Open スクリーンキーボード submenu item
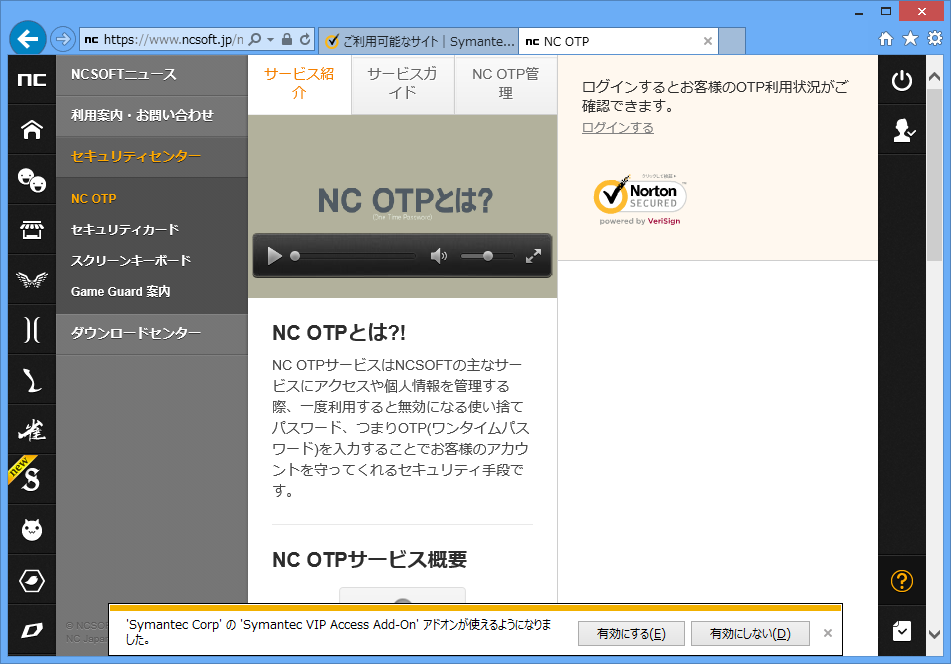 131,261
